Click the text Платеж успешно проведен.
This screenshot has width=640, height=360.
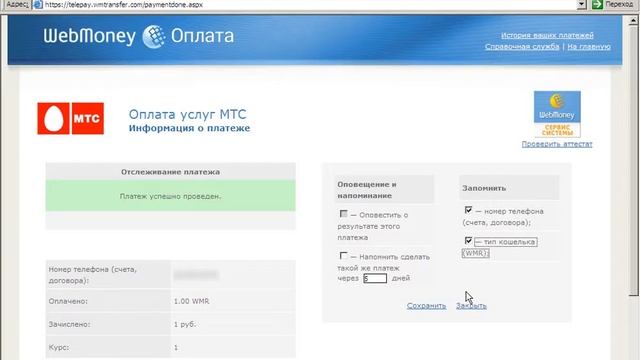(x=170, y=196)
